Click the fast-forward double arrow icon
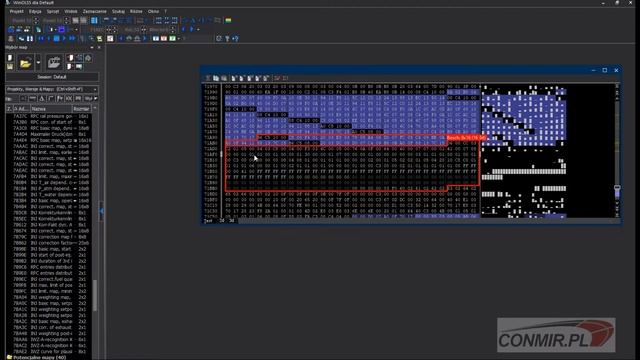 (x=72, y=39)
